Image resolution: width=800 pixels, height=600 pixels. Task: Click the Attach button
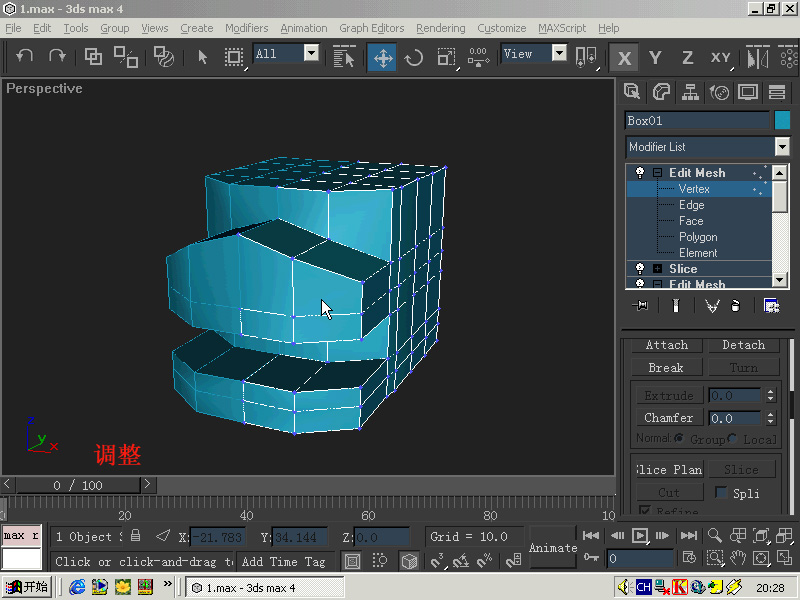(667, 345)
